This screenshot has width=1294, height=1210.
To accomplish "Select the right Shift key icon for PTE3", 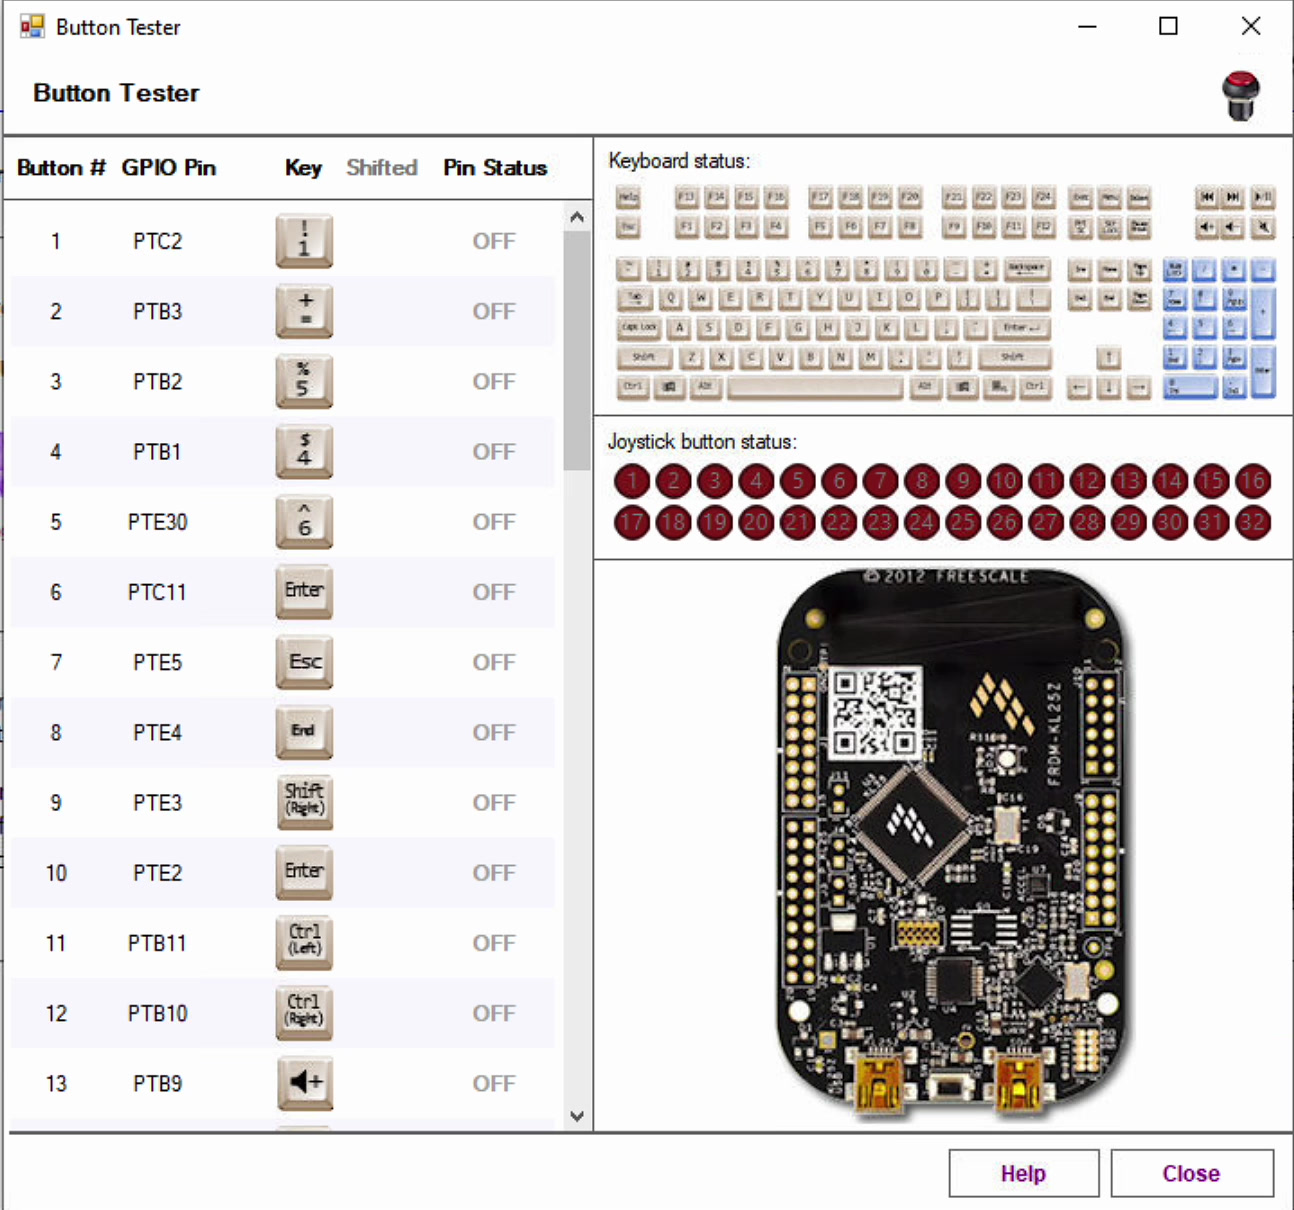I will [x=303, y=802].
